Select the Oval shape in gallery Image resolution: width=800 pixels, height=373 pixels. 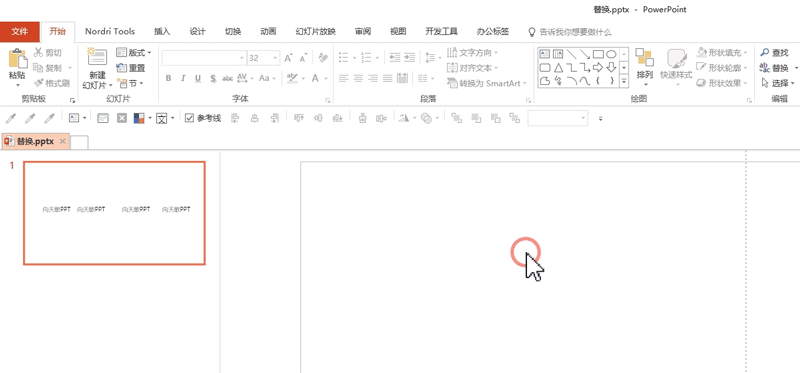[611, 54]
